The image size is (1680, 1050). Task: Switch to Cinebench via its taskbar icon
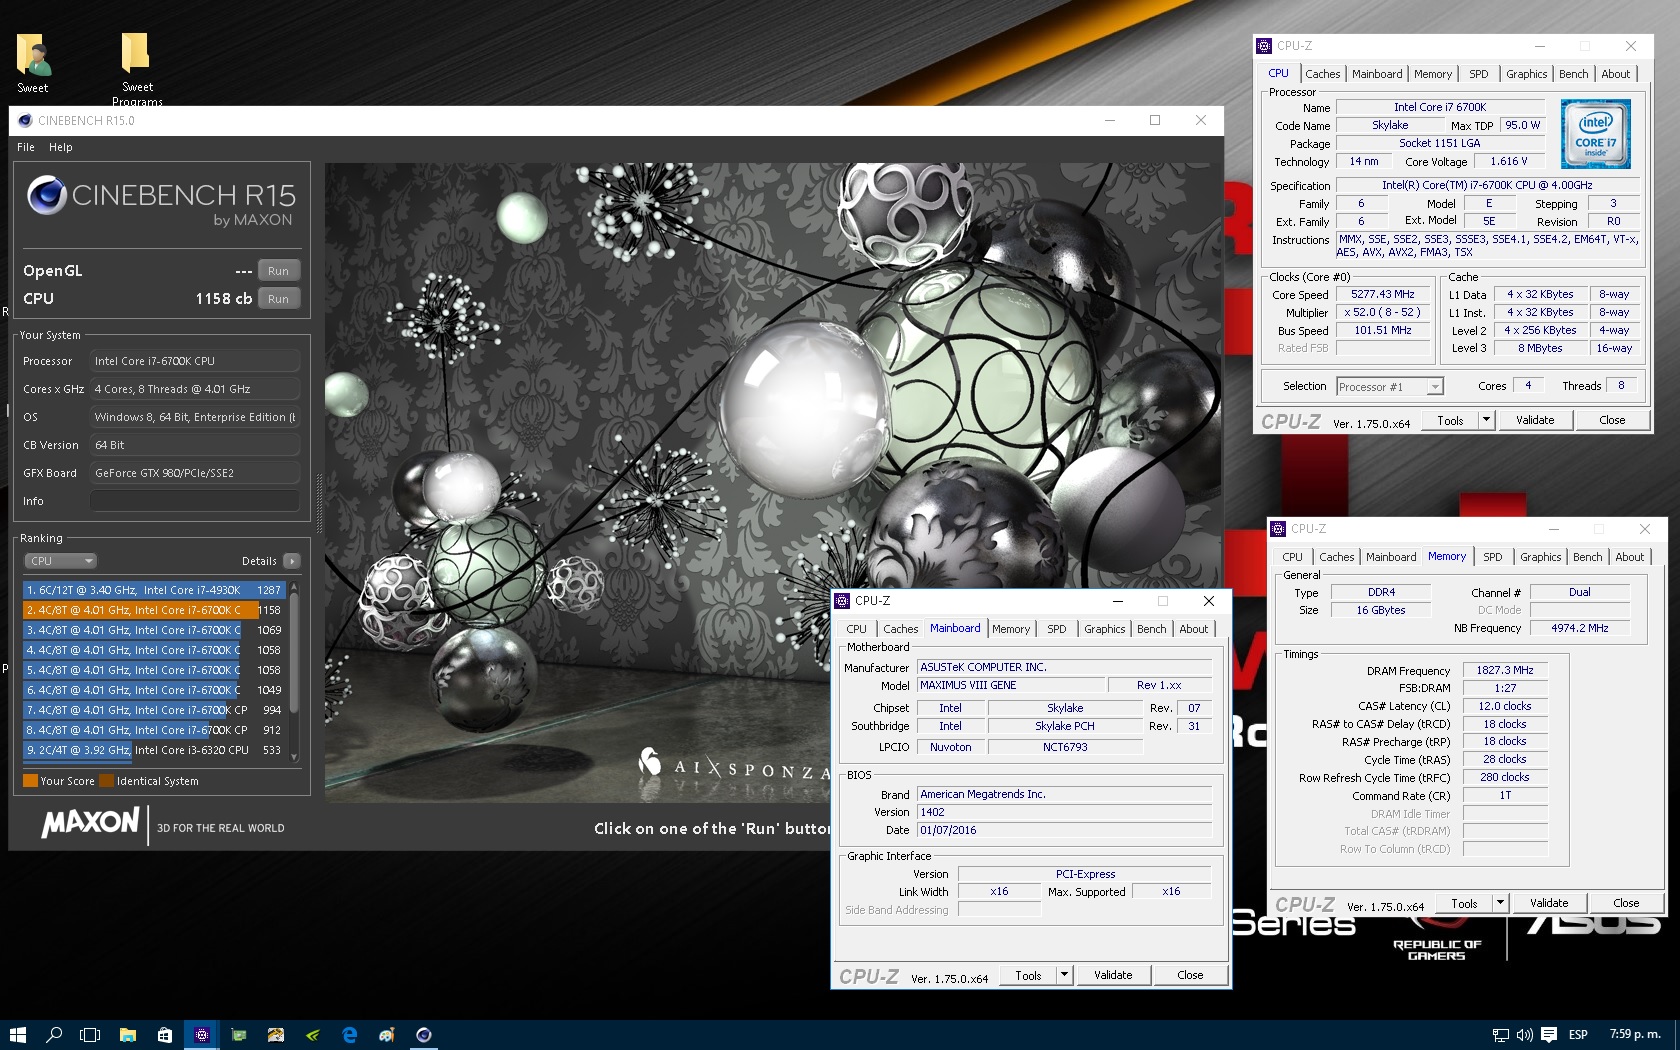(x=424, y=1035)
